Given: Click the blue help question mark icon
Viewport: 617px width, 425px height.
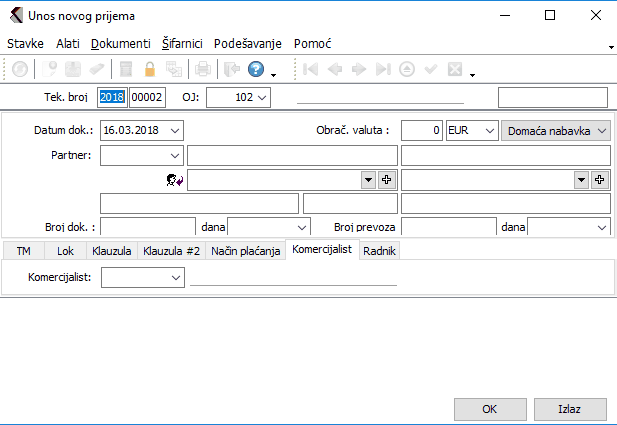Looking at the screenshot, I should click(x=255, y=70).
